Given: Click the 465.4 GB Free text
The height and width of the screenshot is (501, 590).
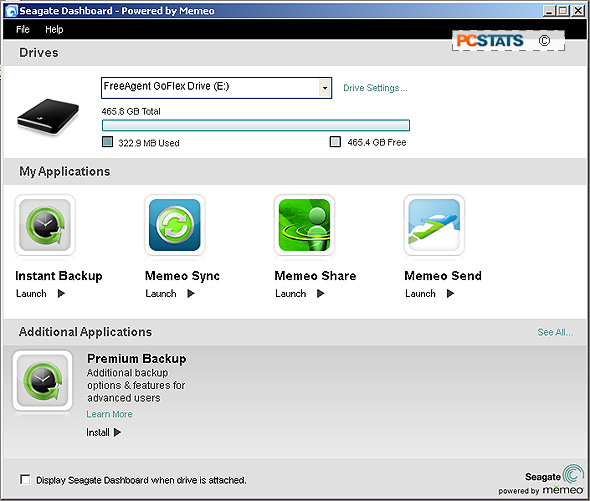Looking at the screenshot, I should coord(377,142).
